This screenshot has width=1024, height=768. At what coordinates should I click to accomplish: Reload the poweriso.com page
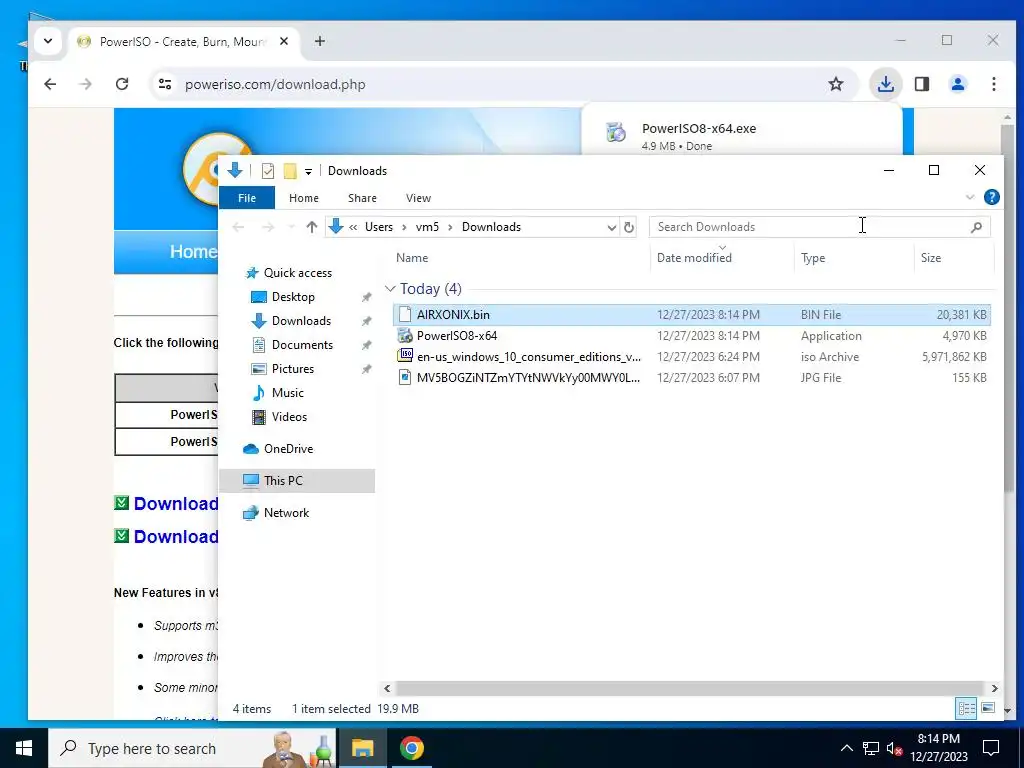tap(121, 84)
